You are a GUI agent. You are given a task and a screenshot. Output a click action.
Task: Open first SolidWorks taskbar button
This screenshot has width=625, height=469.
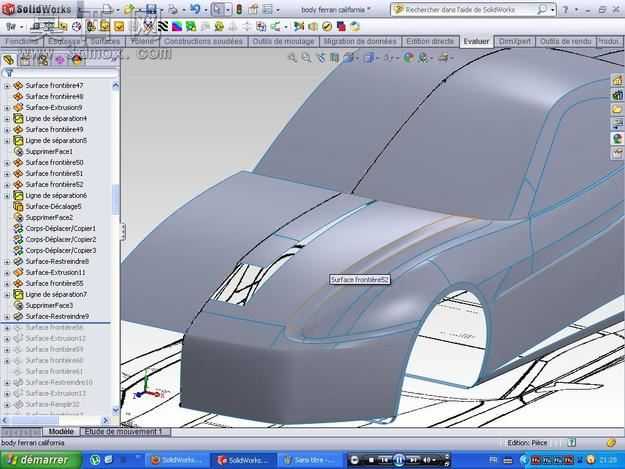point(177,460)
